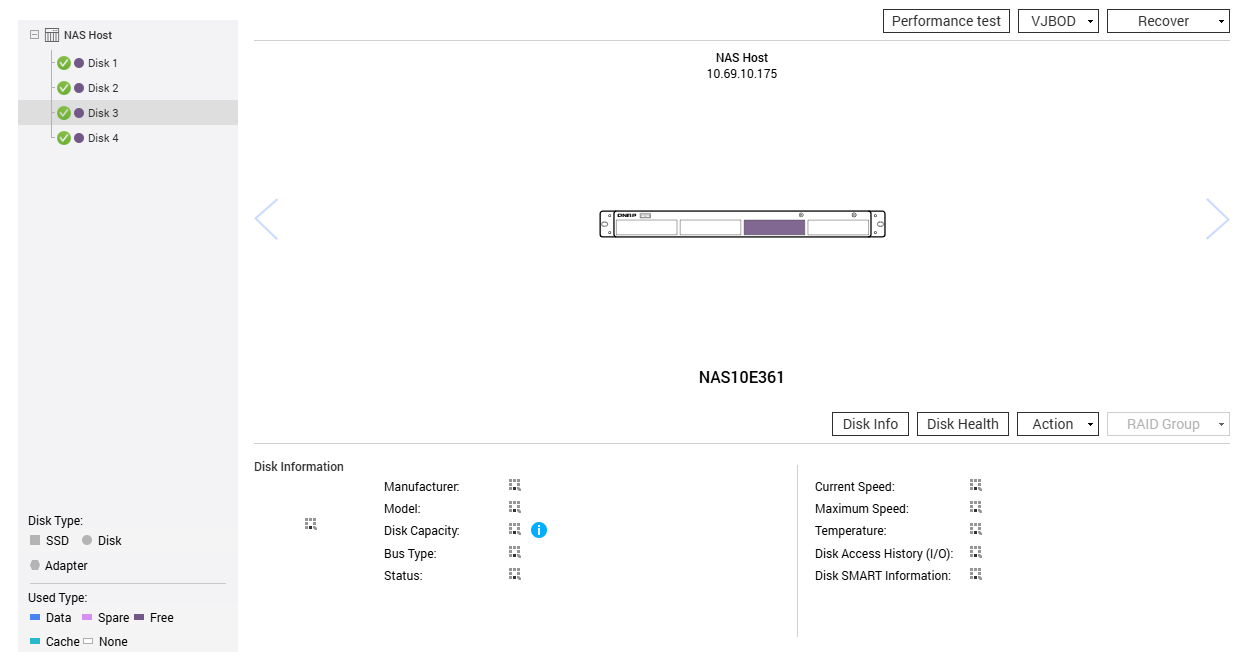This screenshot has height=670, width=1252.
Task: Click green check status icon for Disk 2
Action: pyautogui.click(x=64, y=88)
